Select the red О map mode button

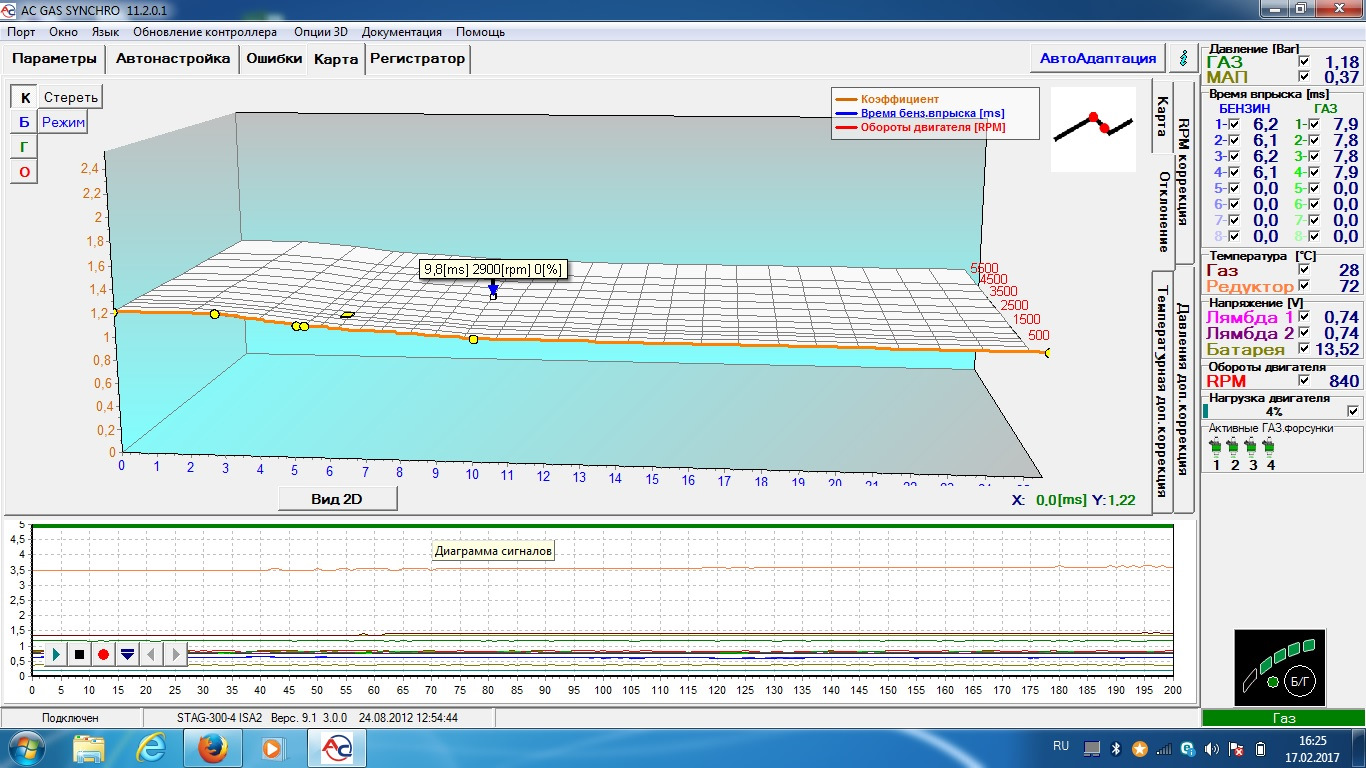(x=24, y=172)
